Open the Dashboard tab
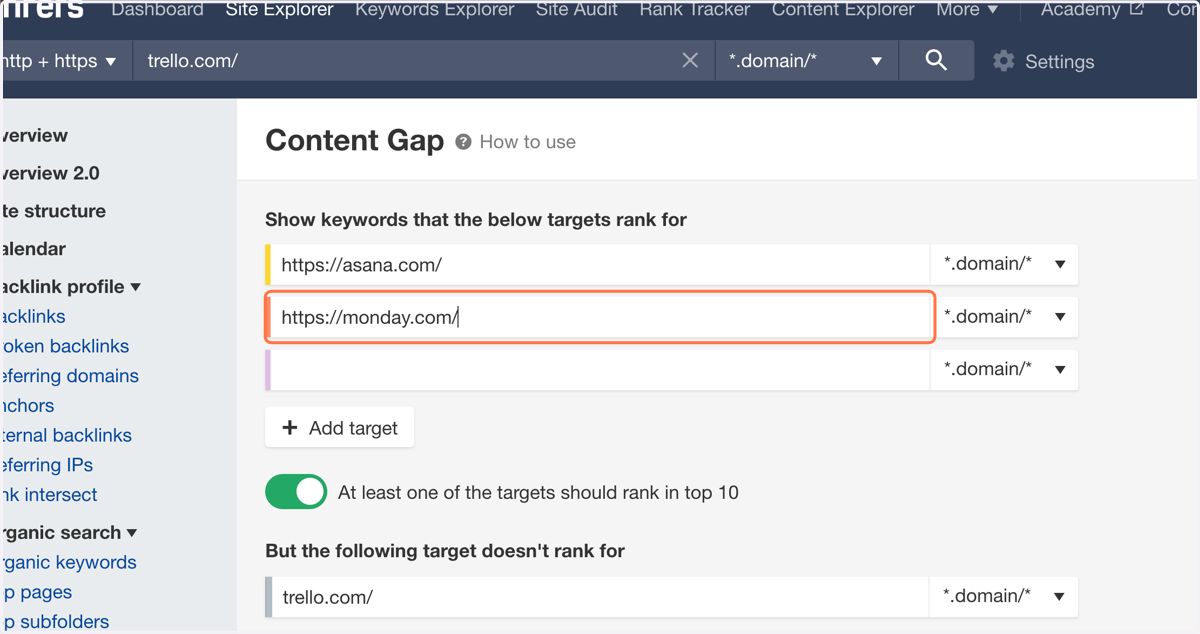The height and width of the screenshot is (634, 1200). 157,10
